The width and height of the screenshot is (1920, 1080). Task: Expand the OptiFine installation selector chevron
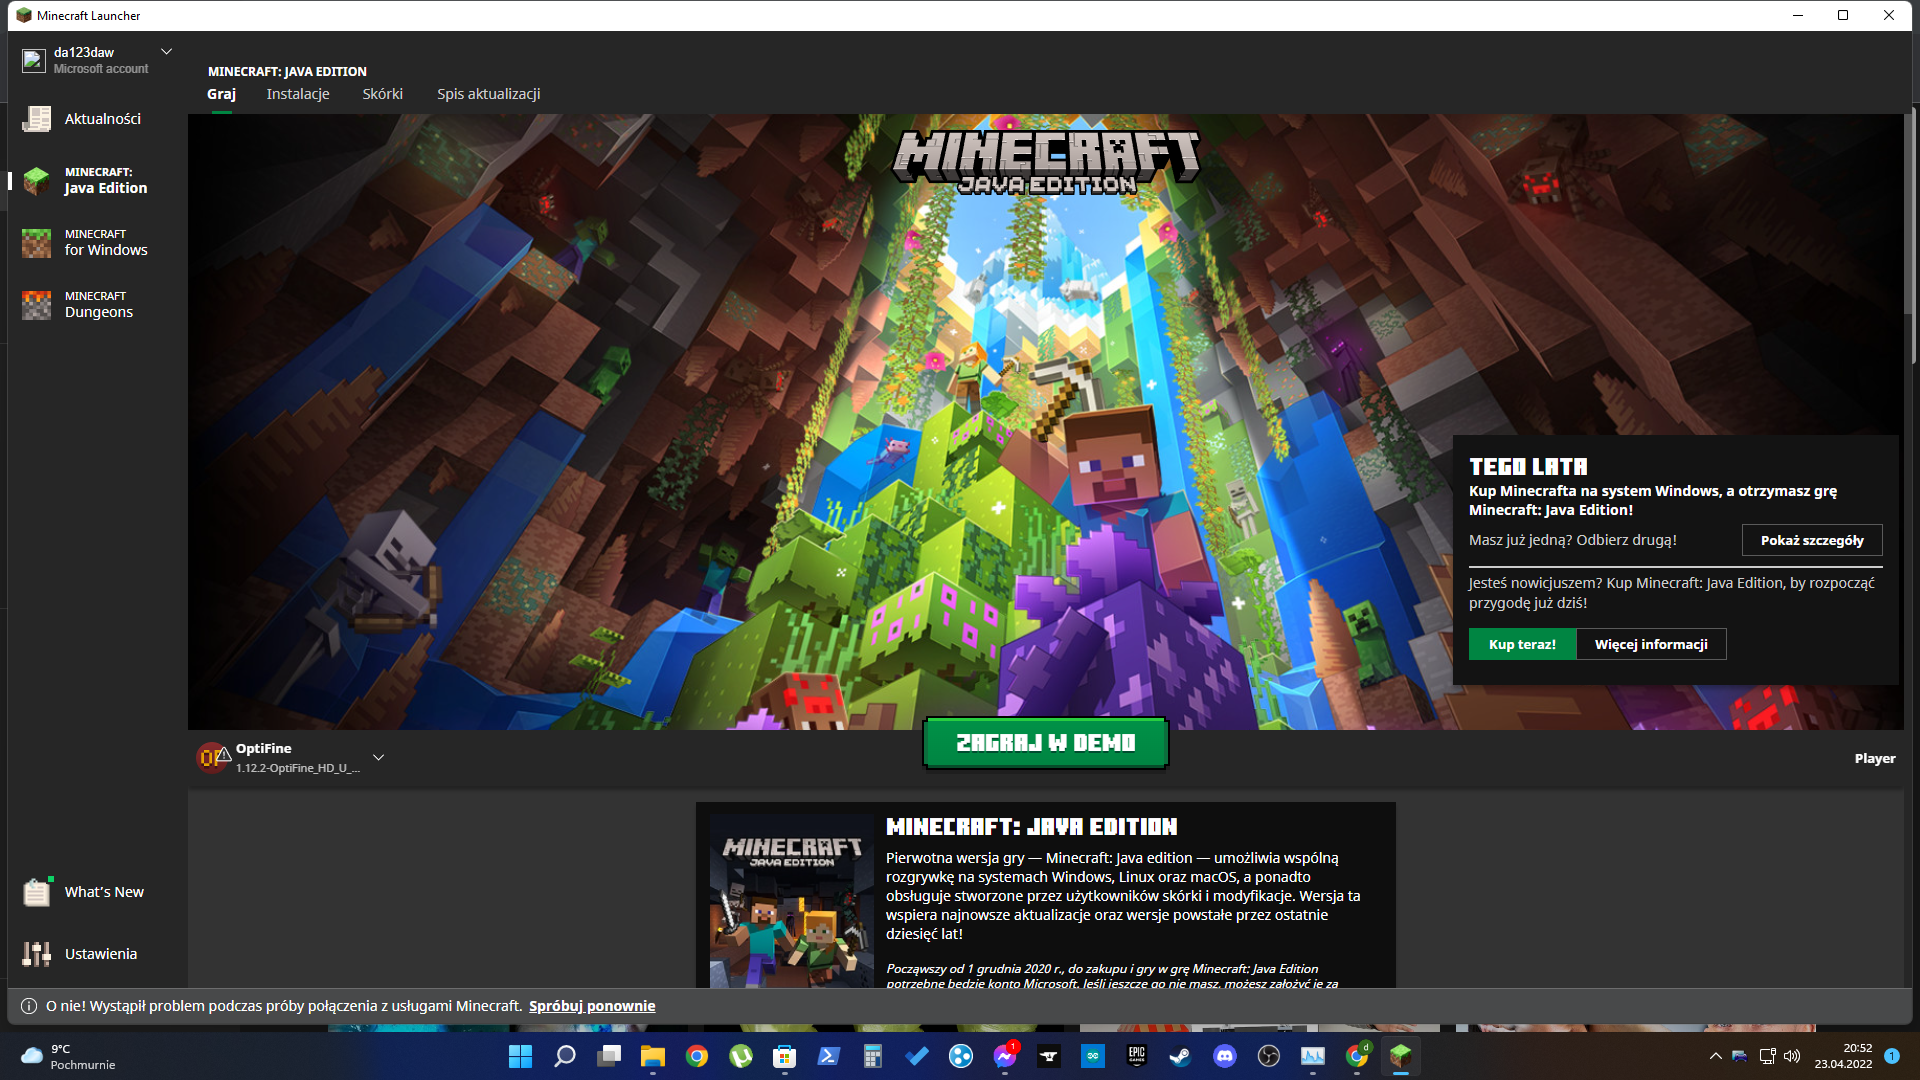(x=378, y=757)
